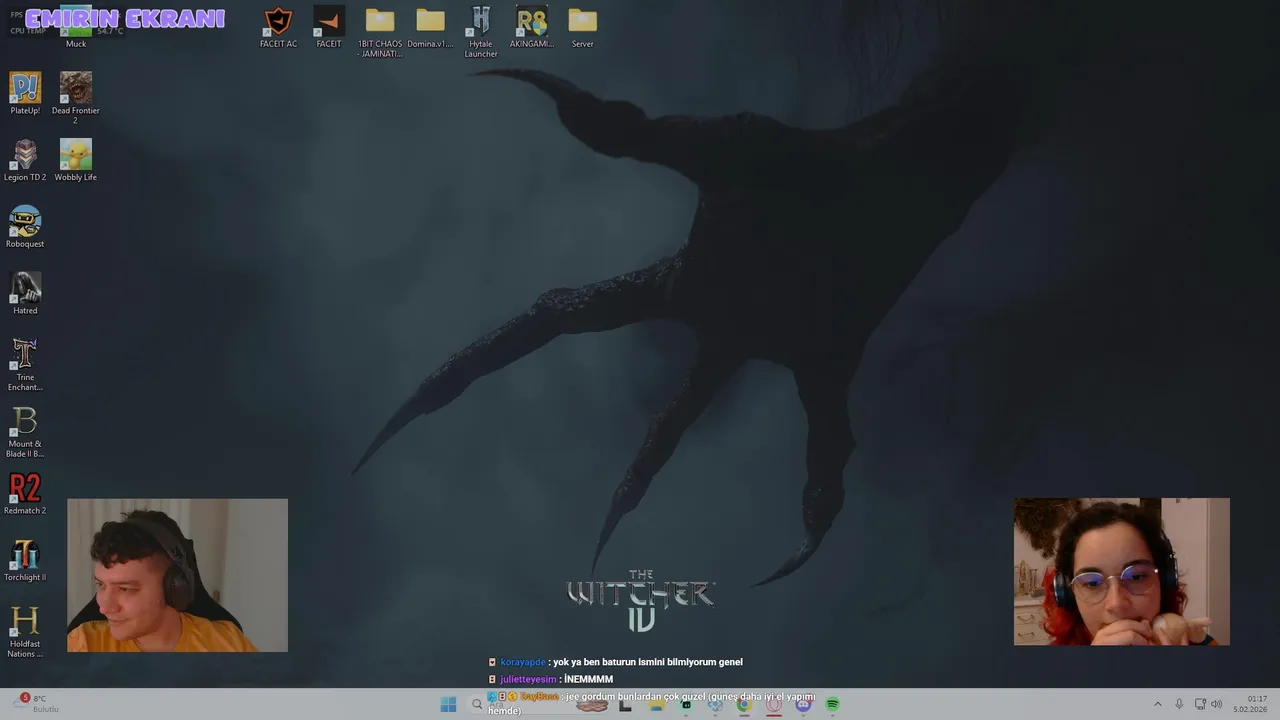1280x720 pixels.
Task: Click the FACEIT desktop icon
Action: 329,27
